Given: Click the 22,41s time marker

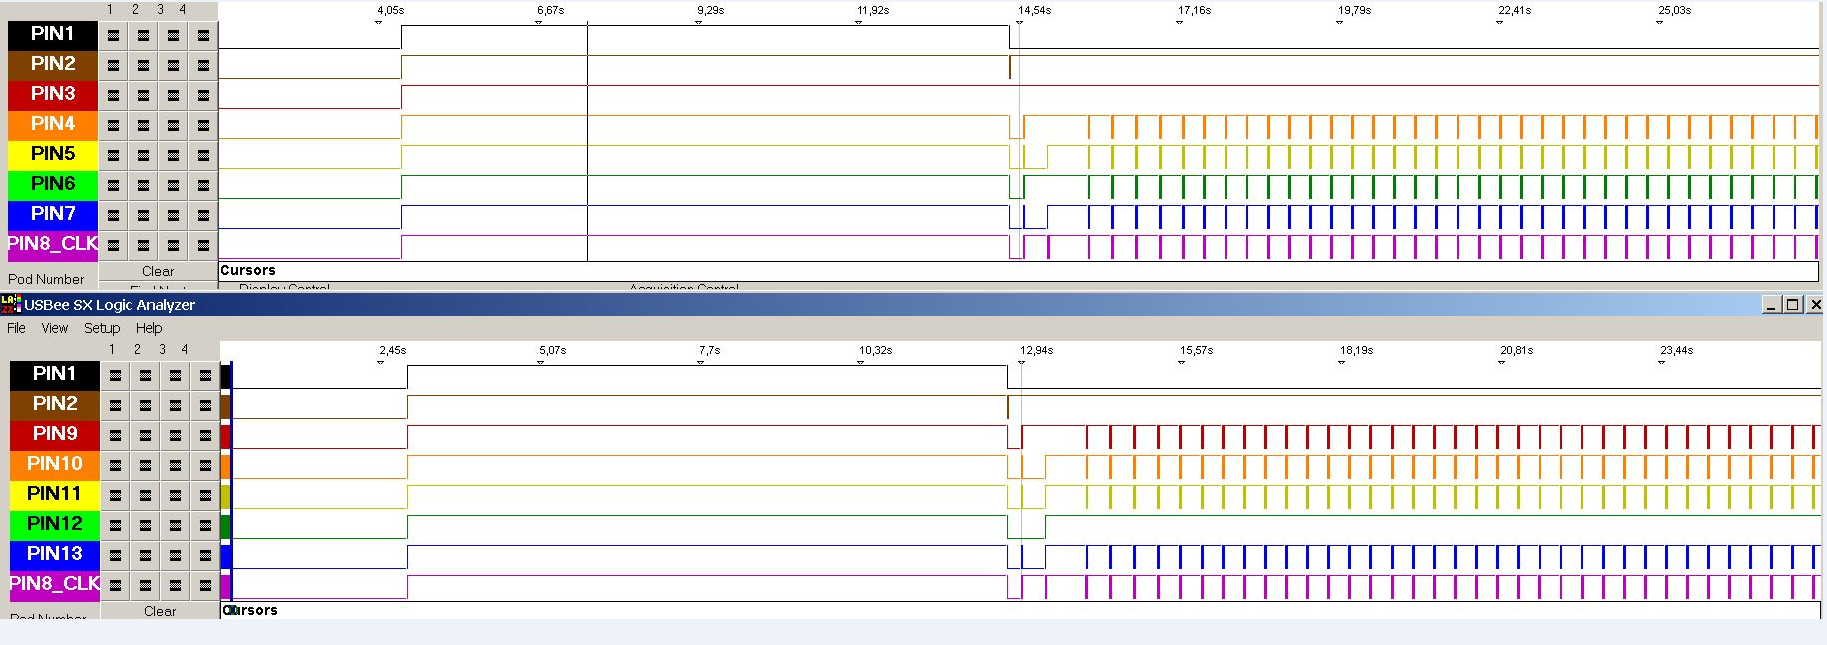Looking at the screenshot, I should pyautogui.click(x=1514, y=11).
